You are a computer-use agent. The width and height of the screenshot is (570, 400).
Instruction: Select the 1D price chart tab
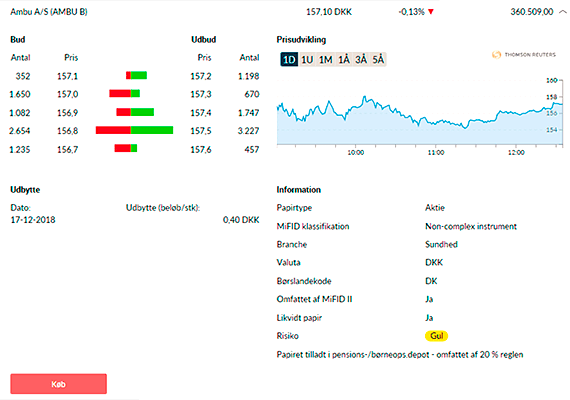click(289, 59)
